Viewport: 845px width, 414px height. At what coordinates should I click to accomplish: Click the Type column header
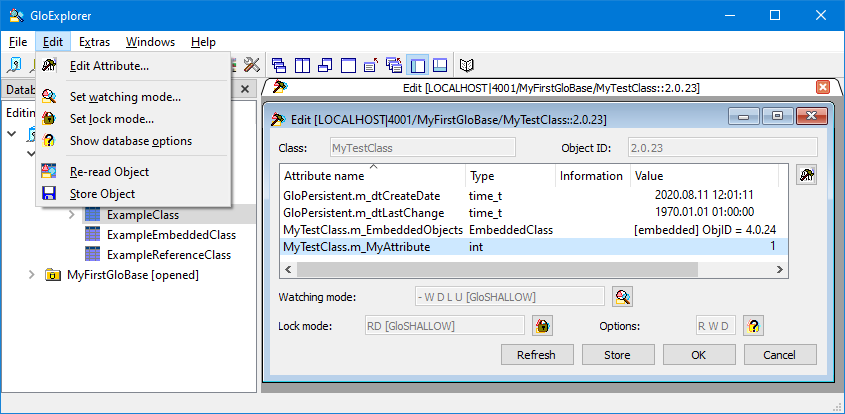510,176
